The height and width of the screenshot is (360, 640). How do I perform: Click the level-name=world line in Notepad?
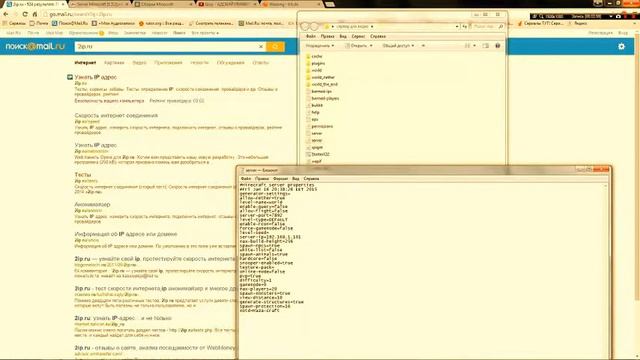click(x=261, y=202)
